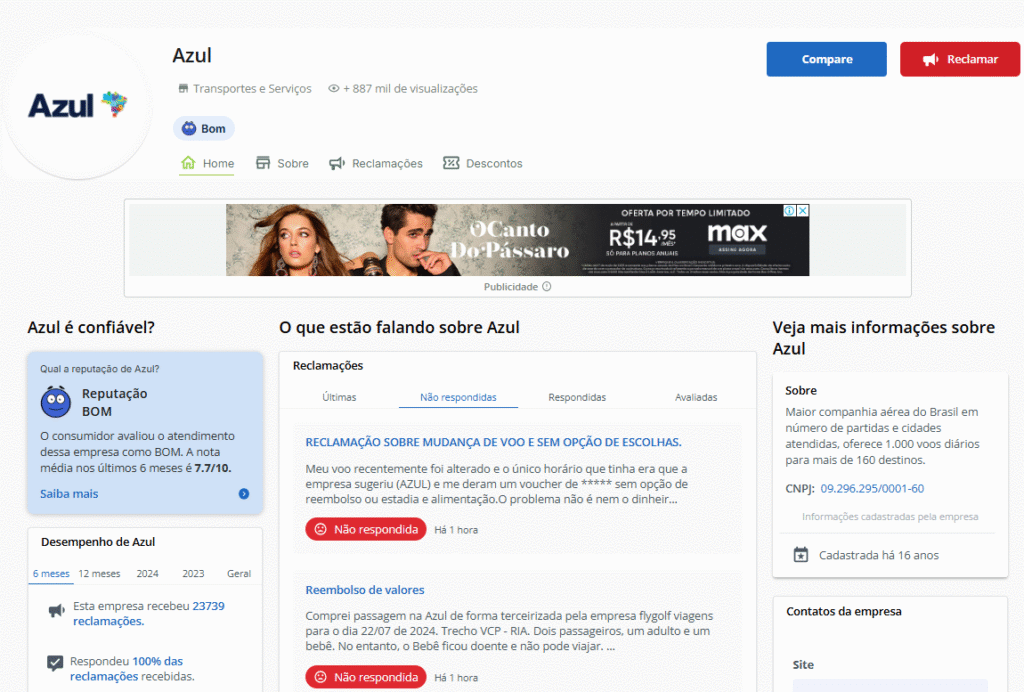The height and width of the screenshot is (692, 1024).
Task: Click the first Não respondida status badge
Action: [365, 529]
